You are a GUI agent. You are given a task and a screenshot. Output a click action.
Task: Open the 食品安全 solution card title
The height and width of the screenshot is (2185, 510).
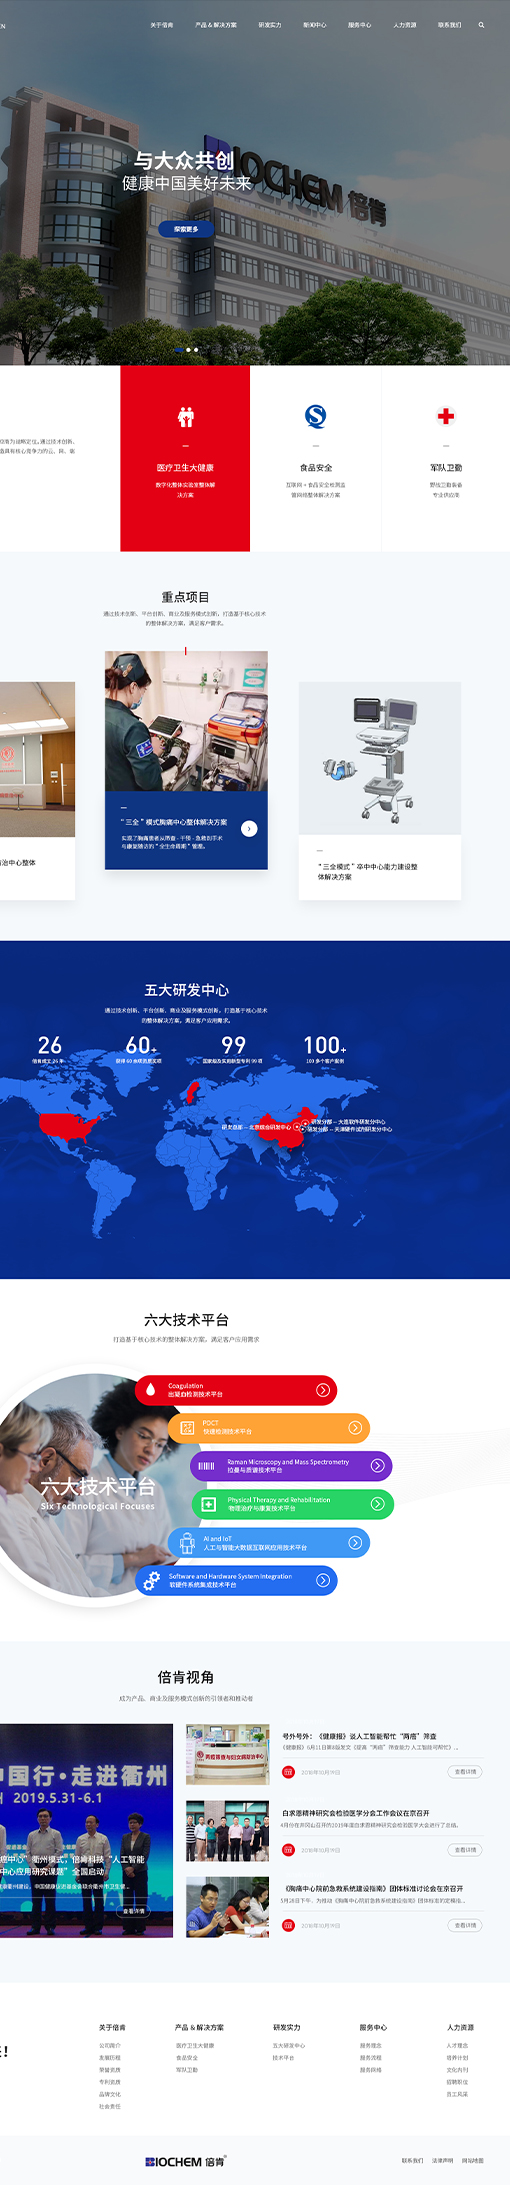click(x=316, y=468)
